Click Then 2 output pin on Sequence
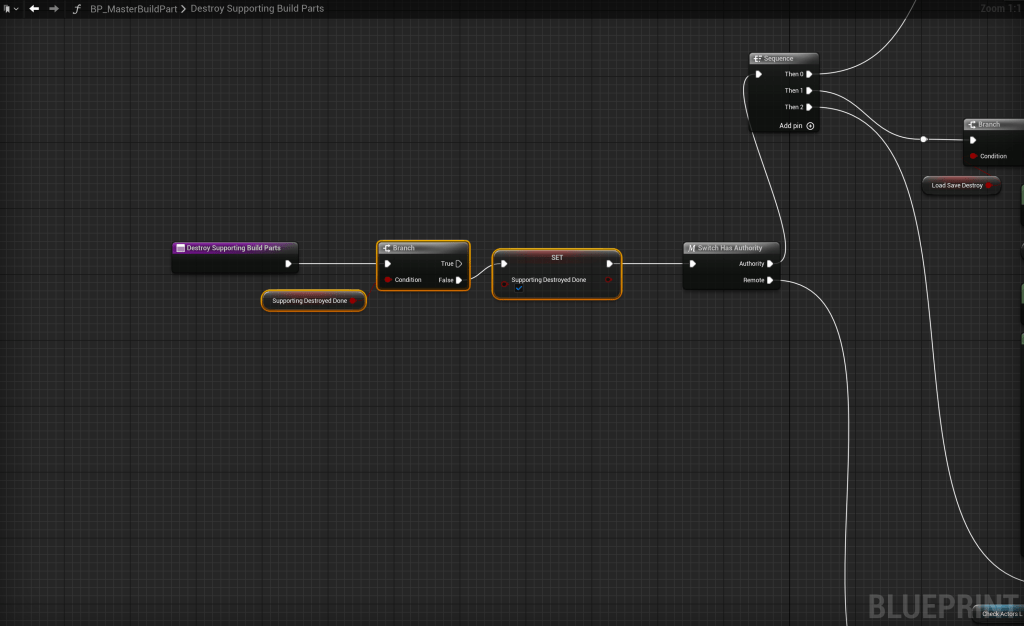The width and height of the screenshot is (1024, 626). (809, 107)
